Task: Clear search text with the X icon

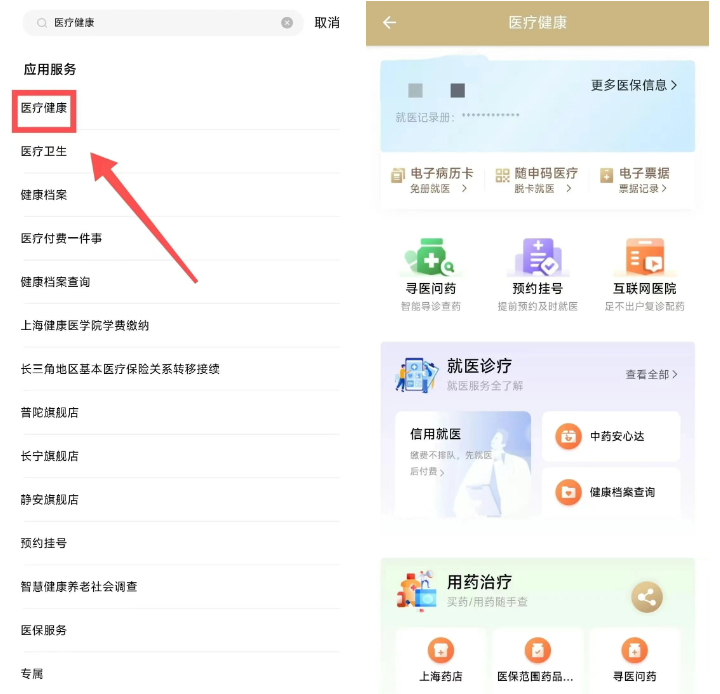Action: 287,23
